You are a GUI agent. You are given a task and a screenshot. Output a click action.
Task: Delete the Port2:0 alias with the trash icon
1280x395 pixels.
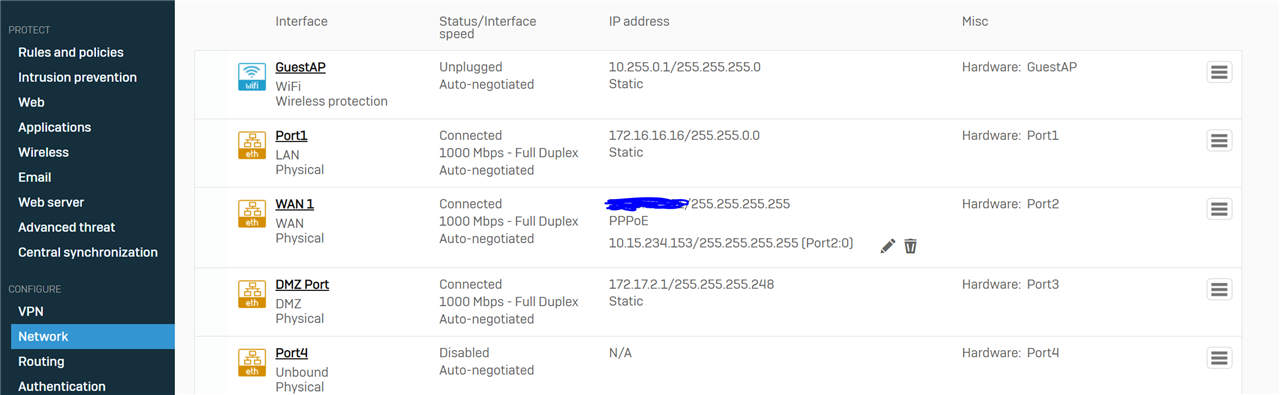tap(910, 246)
